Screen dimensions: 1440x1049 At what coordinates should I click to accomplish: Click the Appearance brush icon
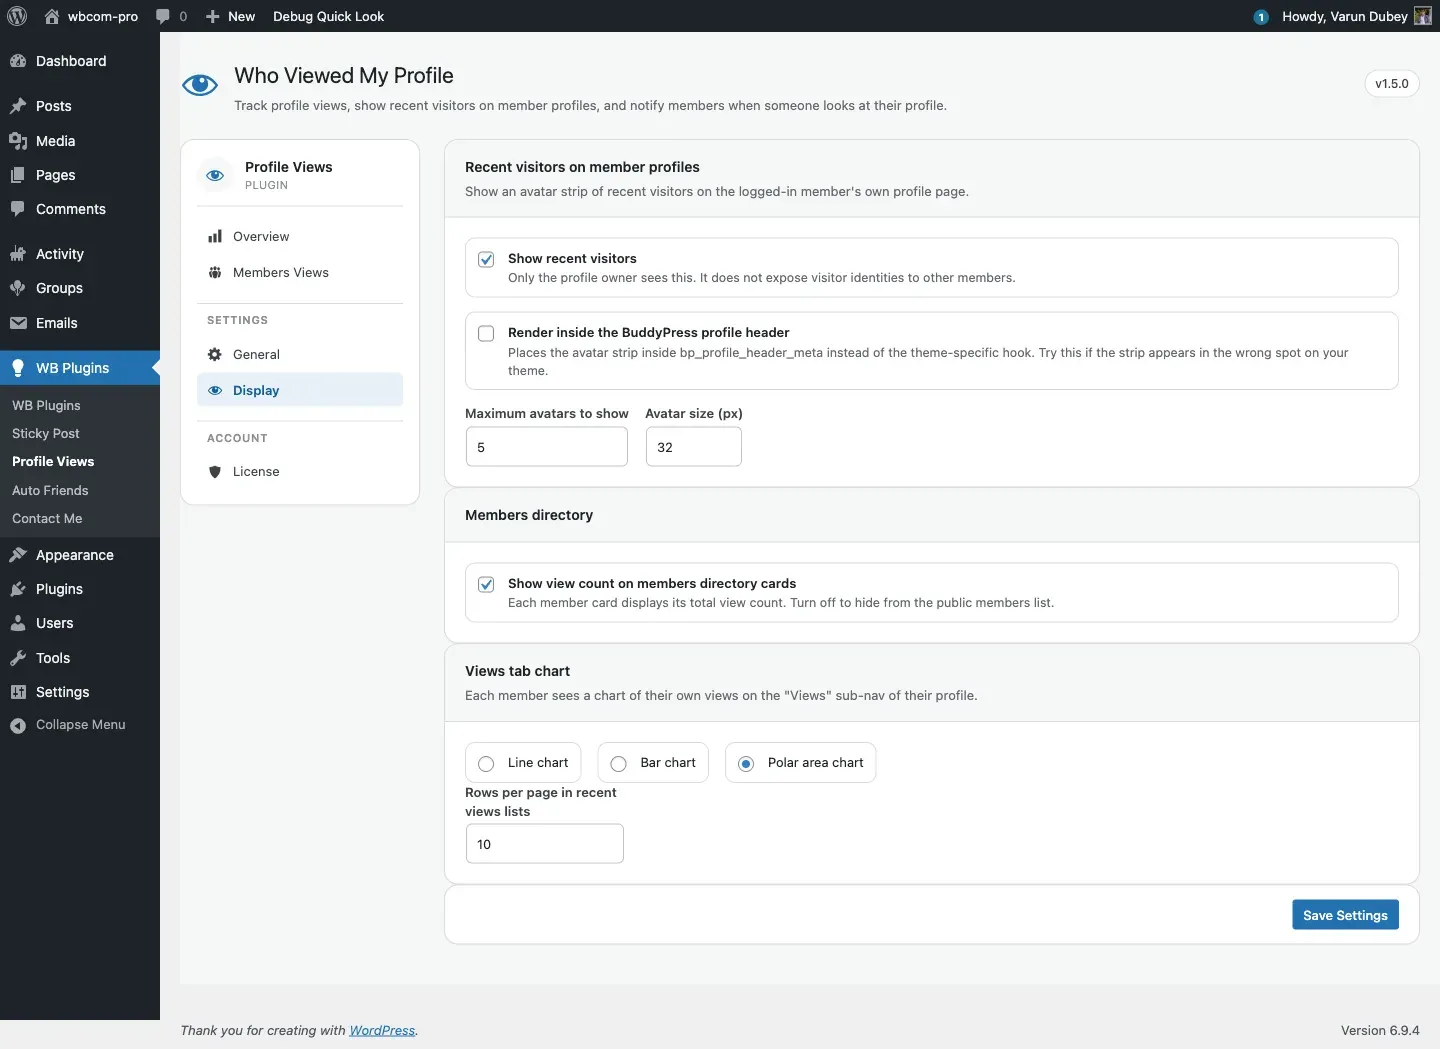18,555
